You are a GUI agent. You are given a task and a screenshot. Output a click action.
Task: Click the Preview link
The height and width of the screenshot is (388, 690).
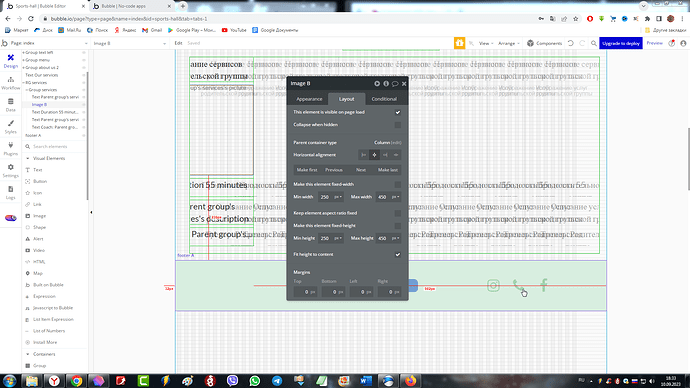pos(654,43)
